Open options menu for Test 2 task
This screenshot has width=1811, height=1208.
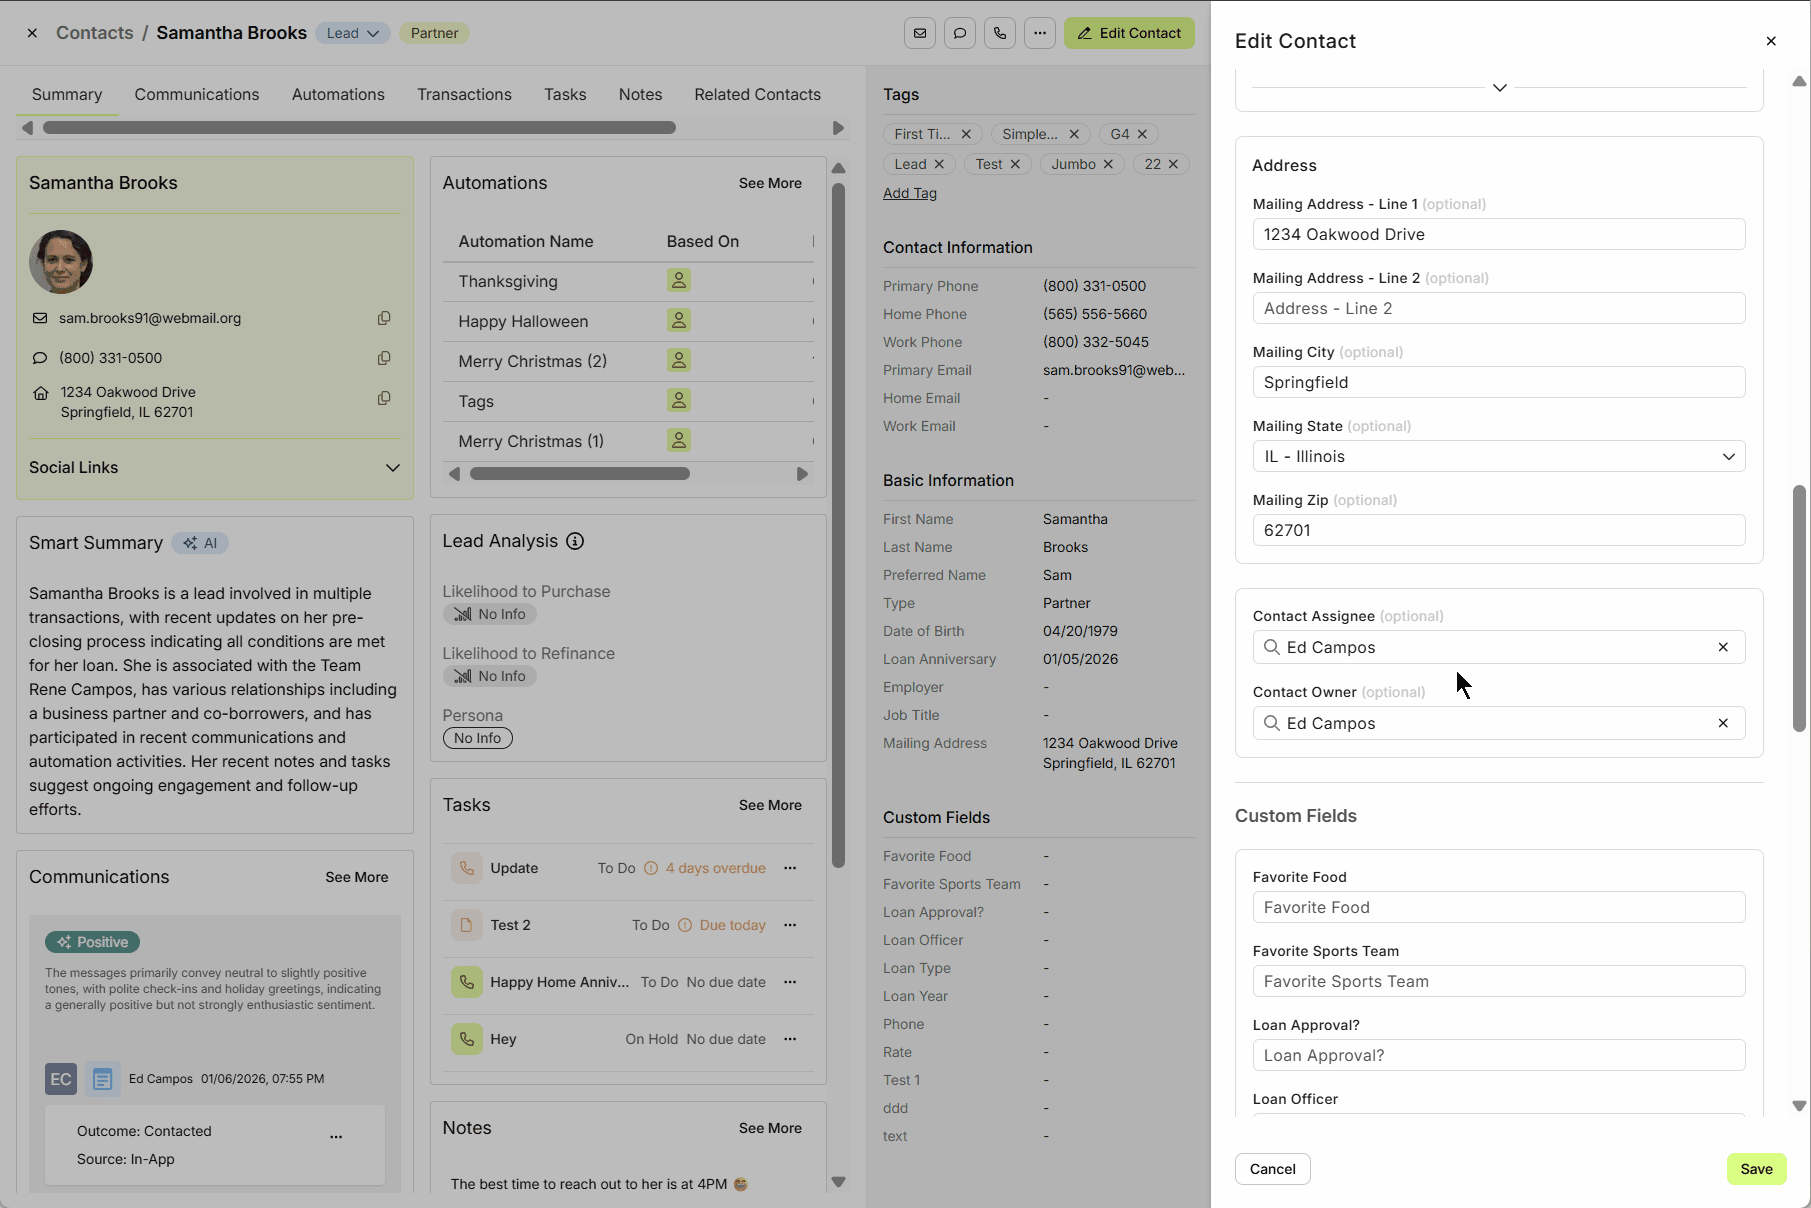pos(790,925)
